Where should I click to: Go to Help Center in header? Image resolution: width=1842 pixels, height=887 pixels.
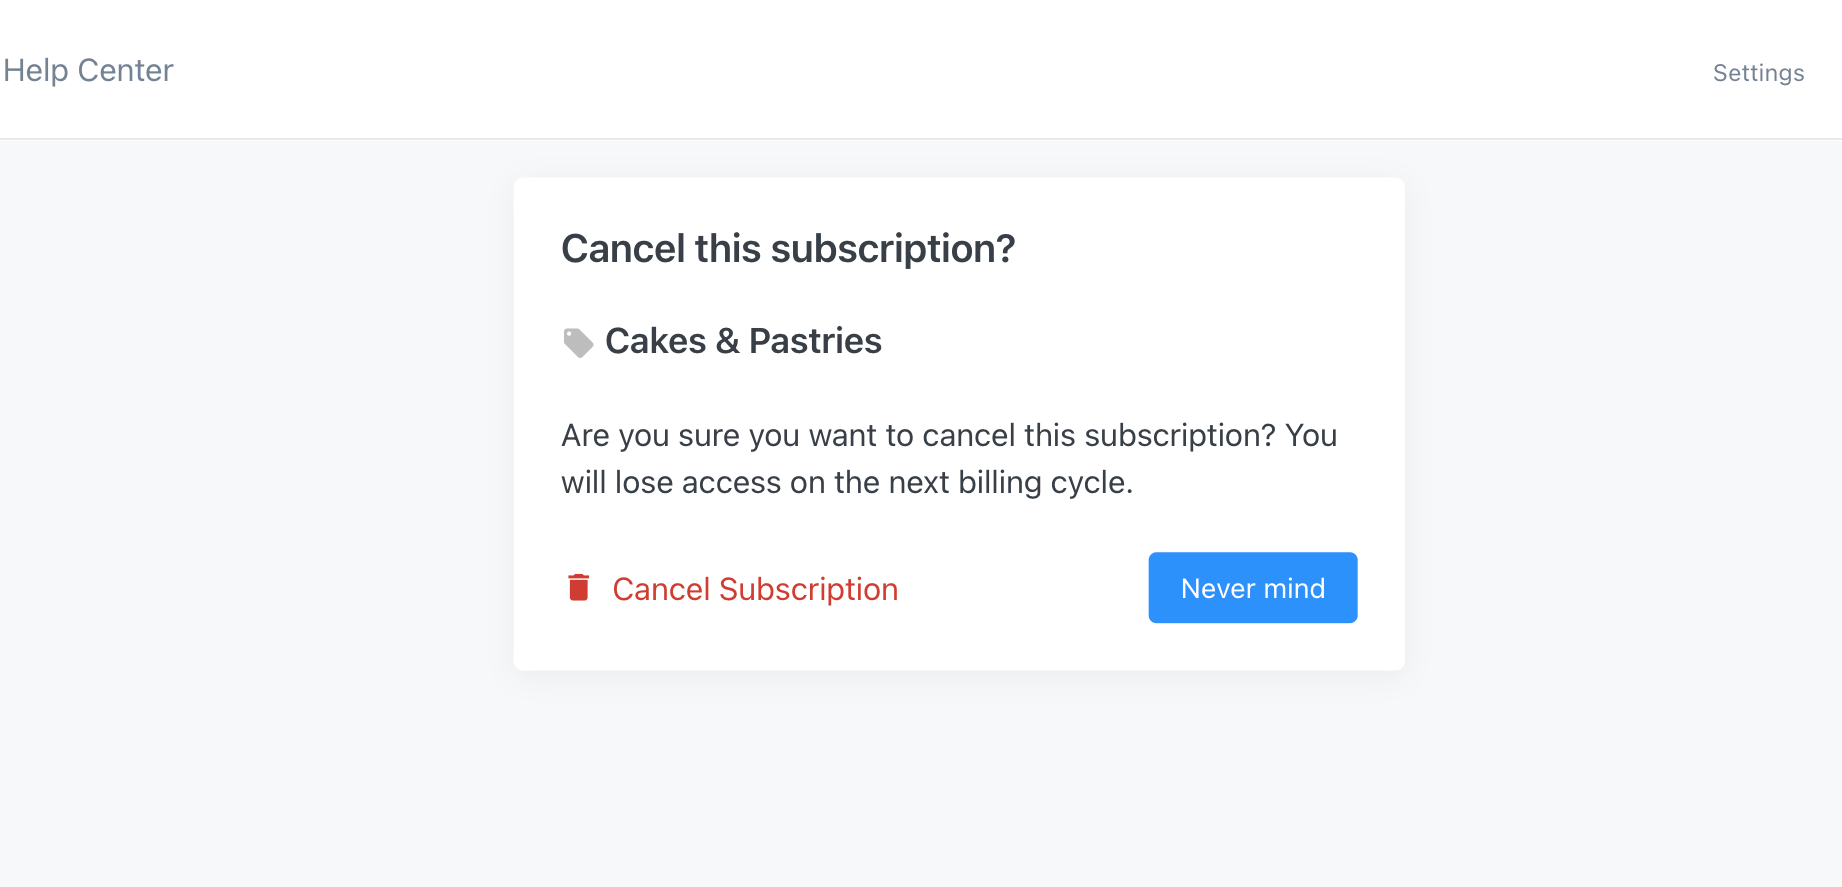[x=88, y=71]
